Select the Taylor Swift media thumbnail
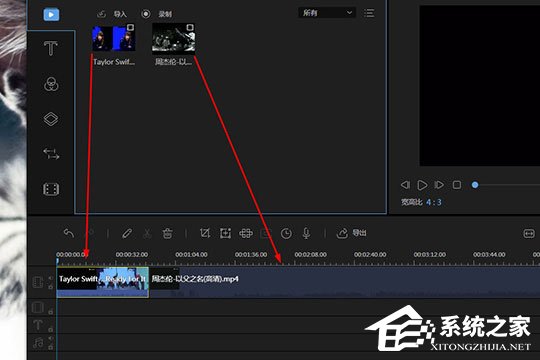 (114, 38)
